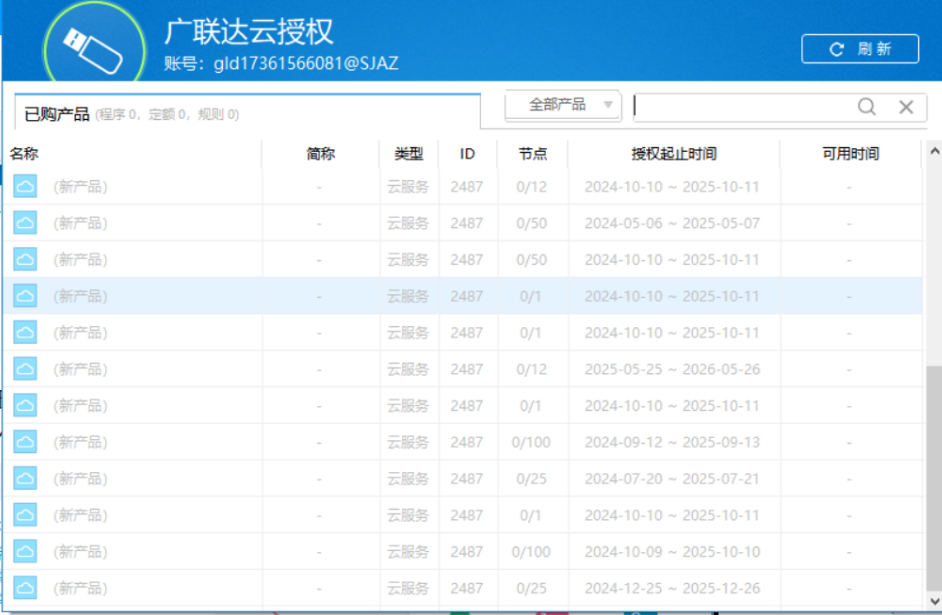Select date range 2025-05-25 ~ 2026-05-26
The image size is (942, 615).
(672, 369)
